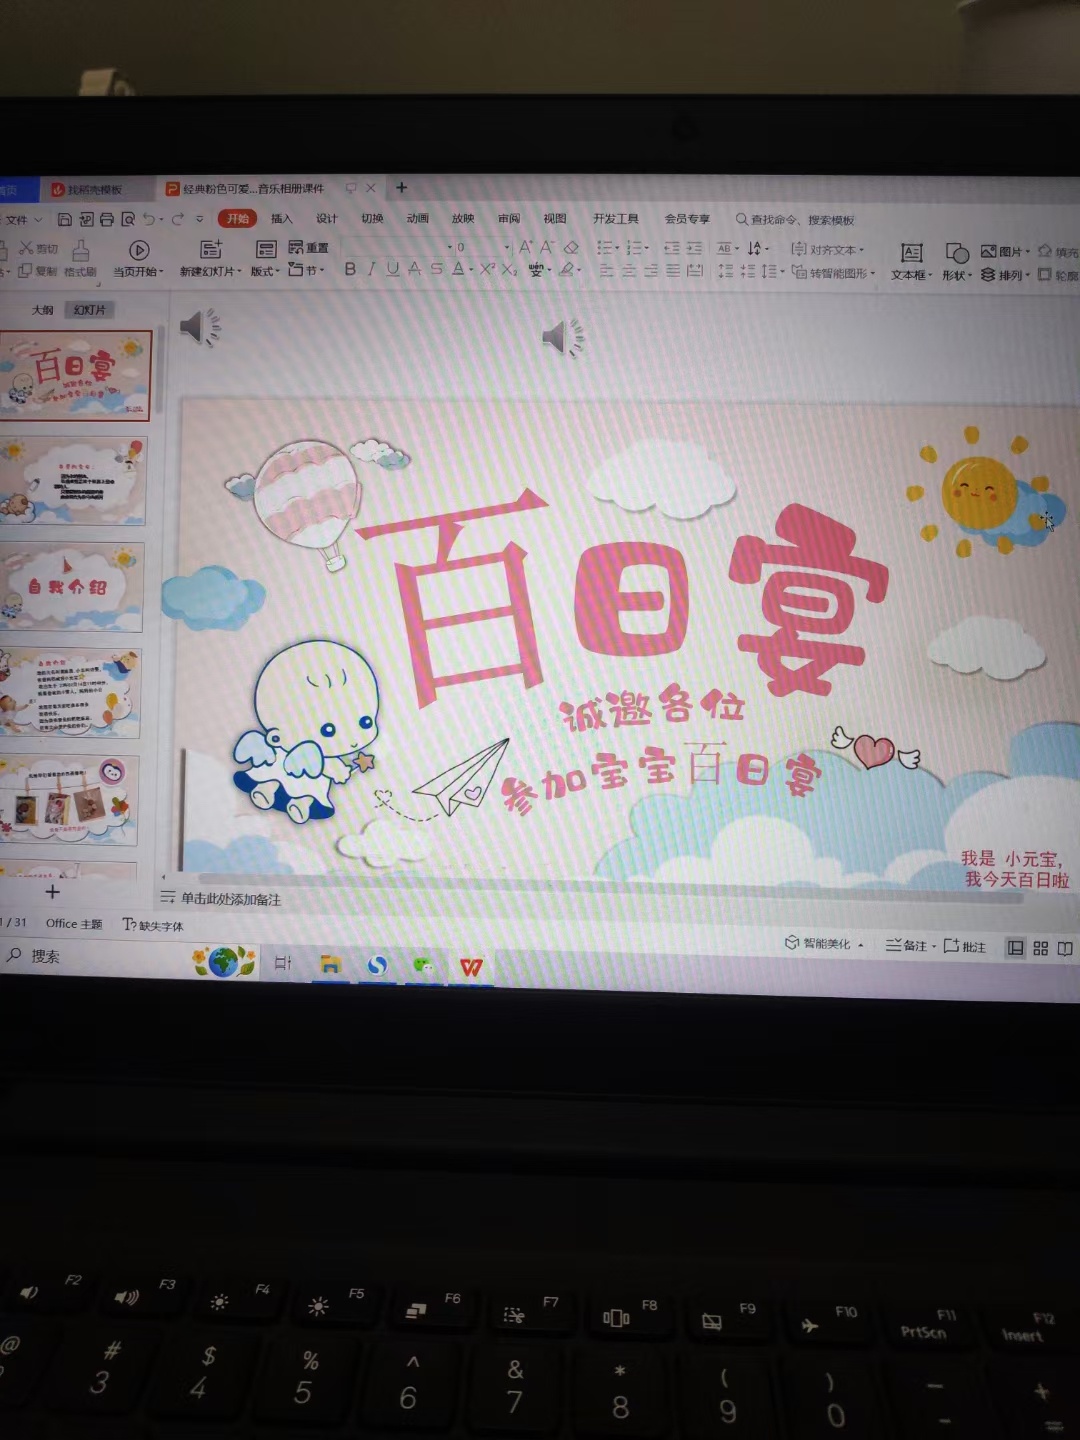Open the 动画 animation tab
This screenshot has width=1080, height=1440.
coord(417,219)
